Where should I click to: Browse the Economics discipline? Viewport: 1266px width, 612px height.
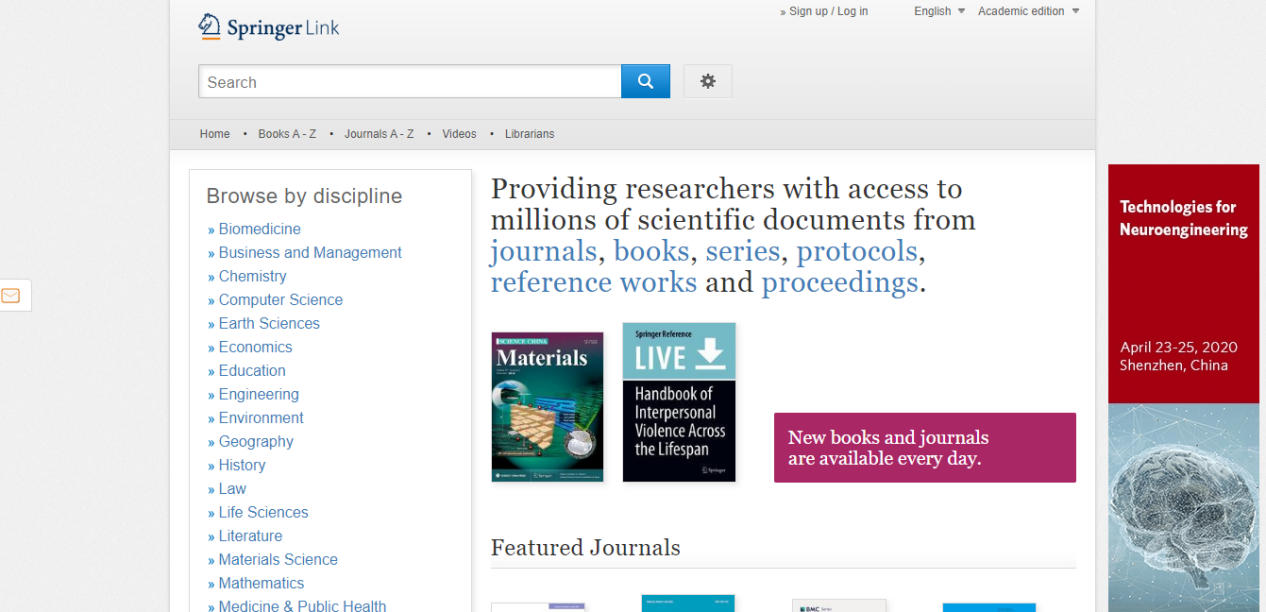(255, 347)
